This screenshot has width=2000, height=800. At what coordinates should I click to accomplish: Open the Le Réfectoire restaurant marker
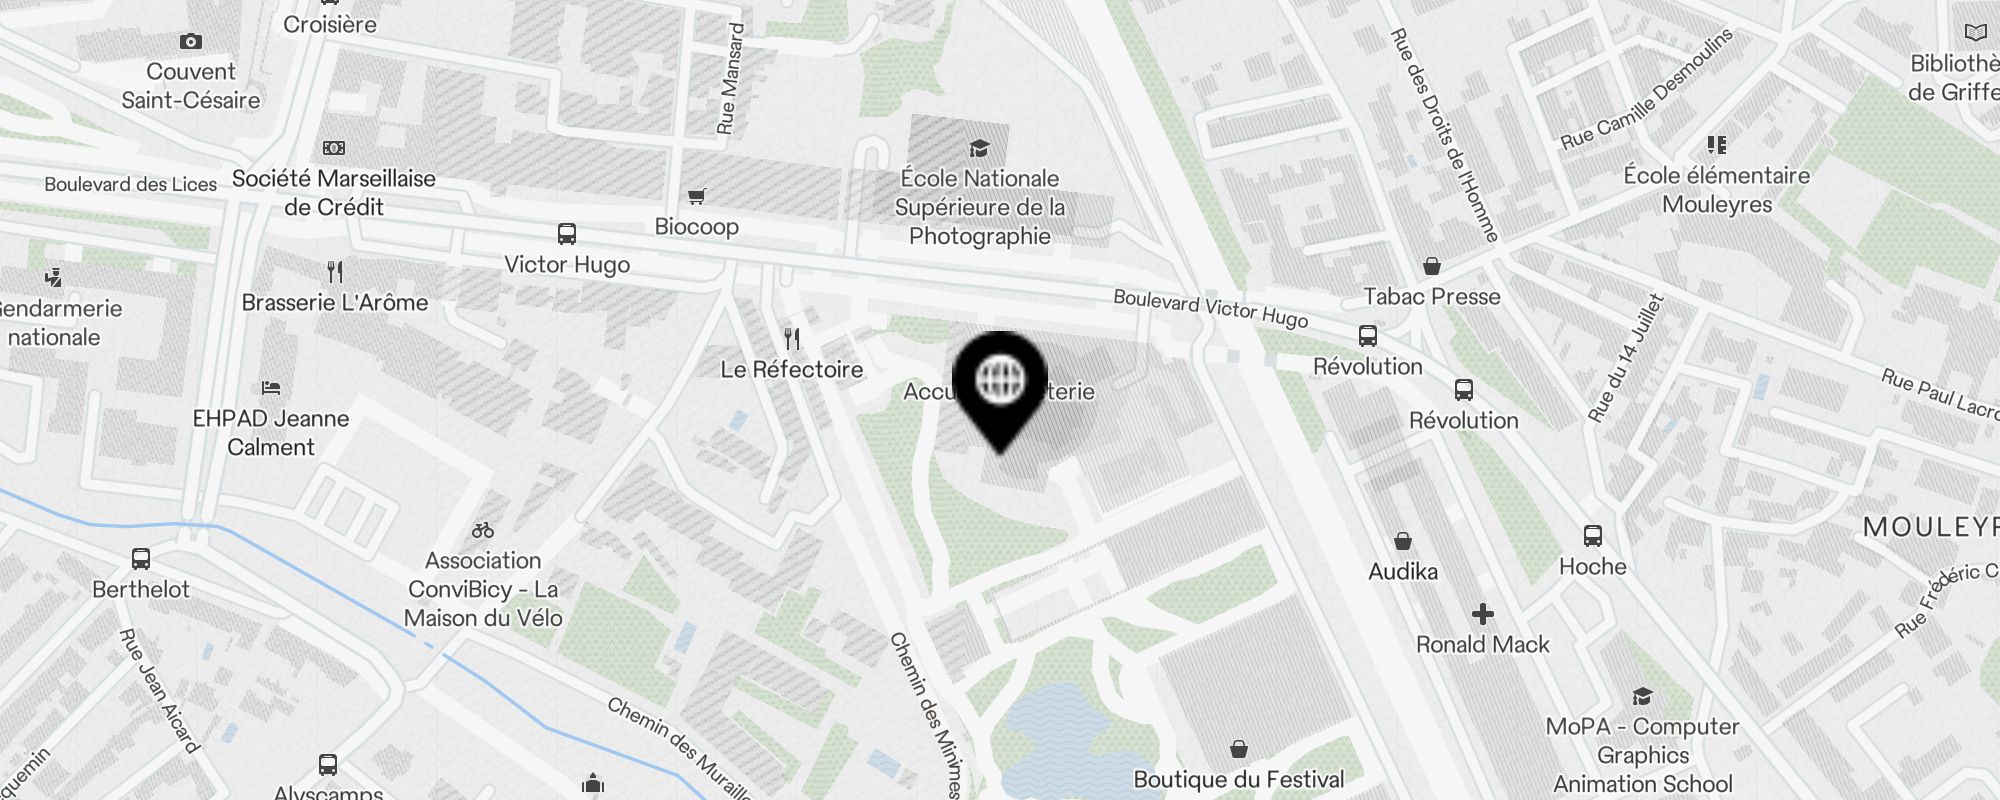(x=792, y=339)
